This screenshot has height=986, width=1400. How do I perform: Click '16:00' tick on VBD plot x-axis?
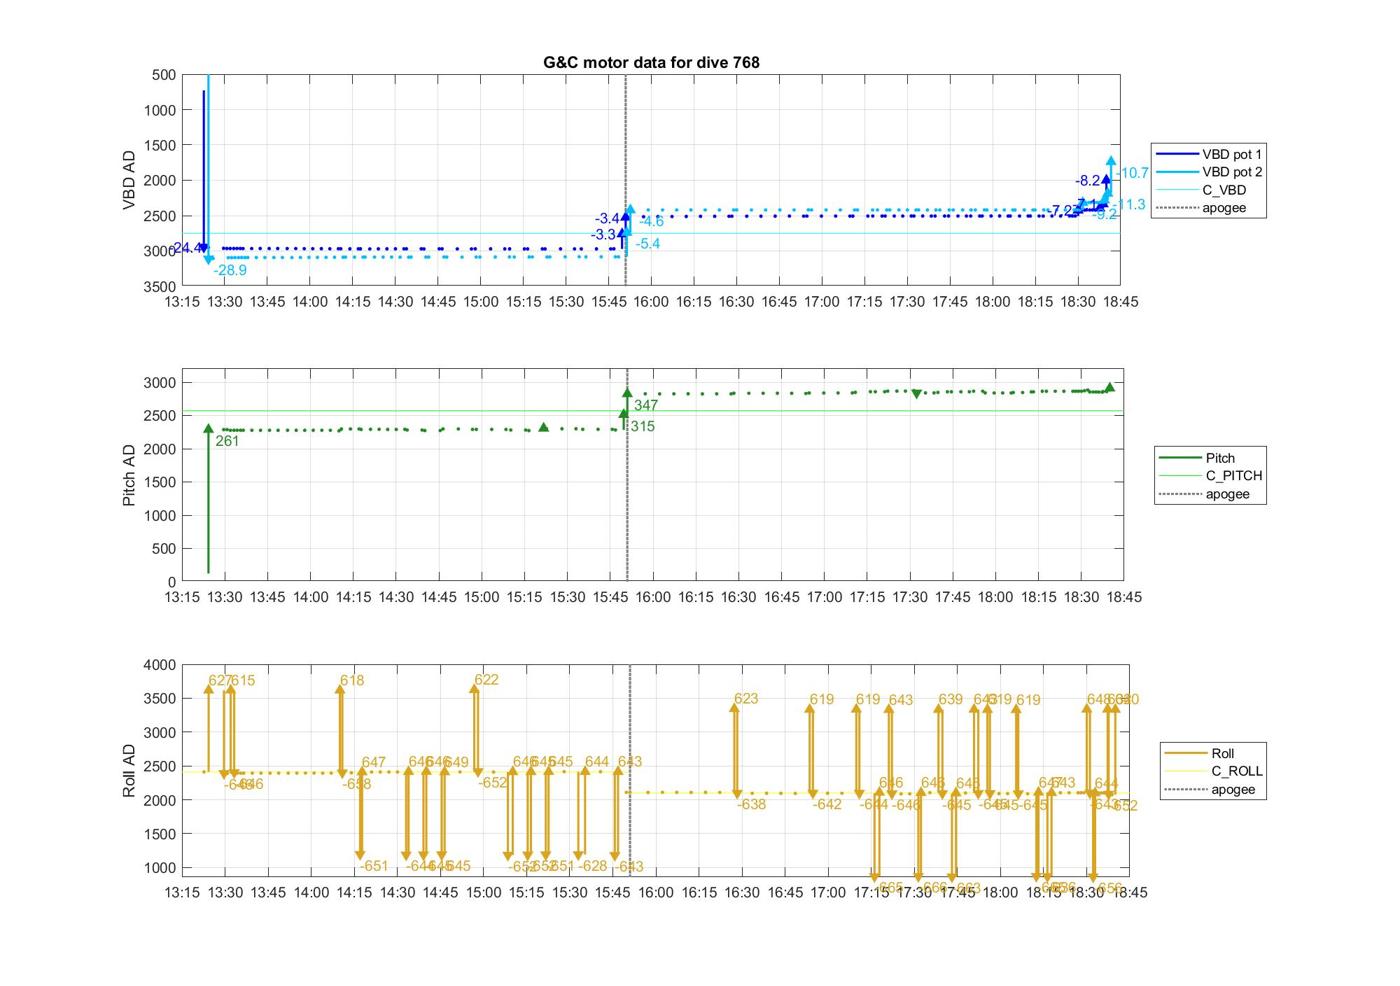click(x=651, y=301)
